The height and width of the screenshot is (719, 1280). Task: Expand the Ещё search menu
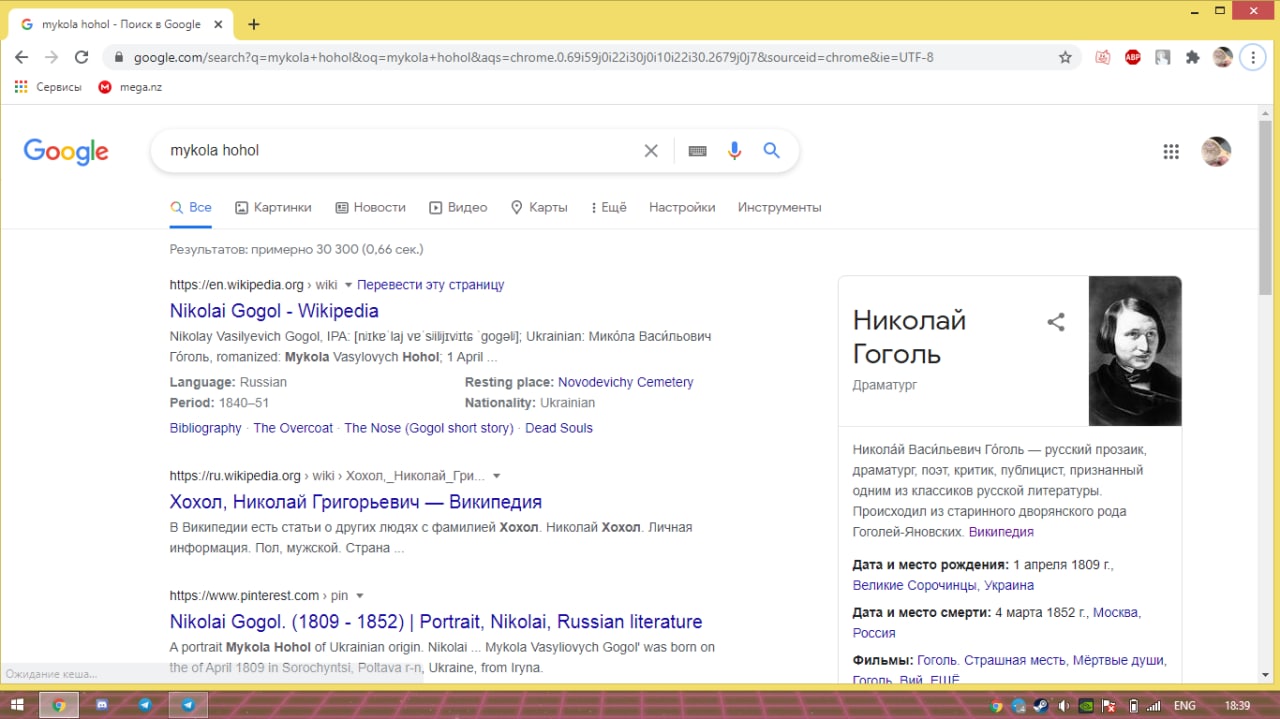[x=609, y=207]
